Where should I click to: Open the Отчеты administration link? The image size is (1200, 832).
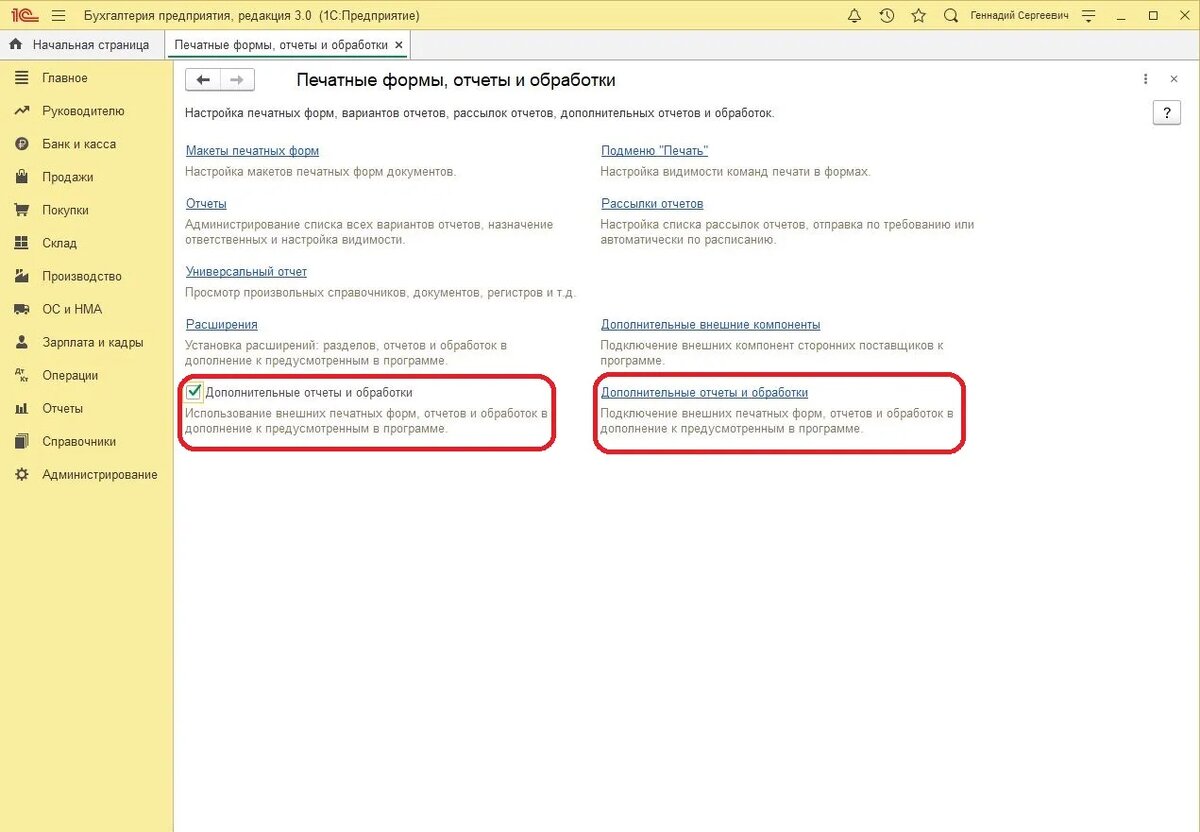(x=206, y=204)
